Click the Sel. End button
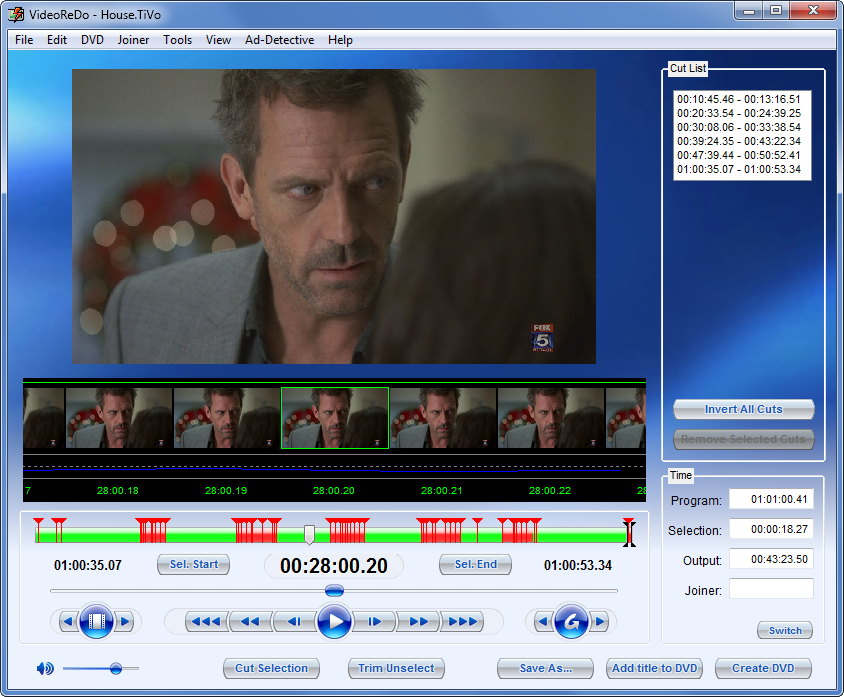844x697 pixels. pyautogui.click(x=475, y=564)
